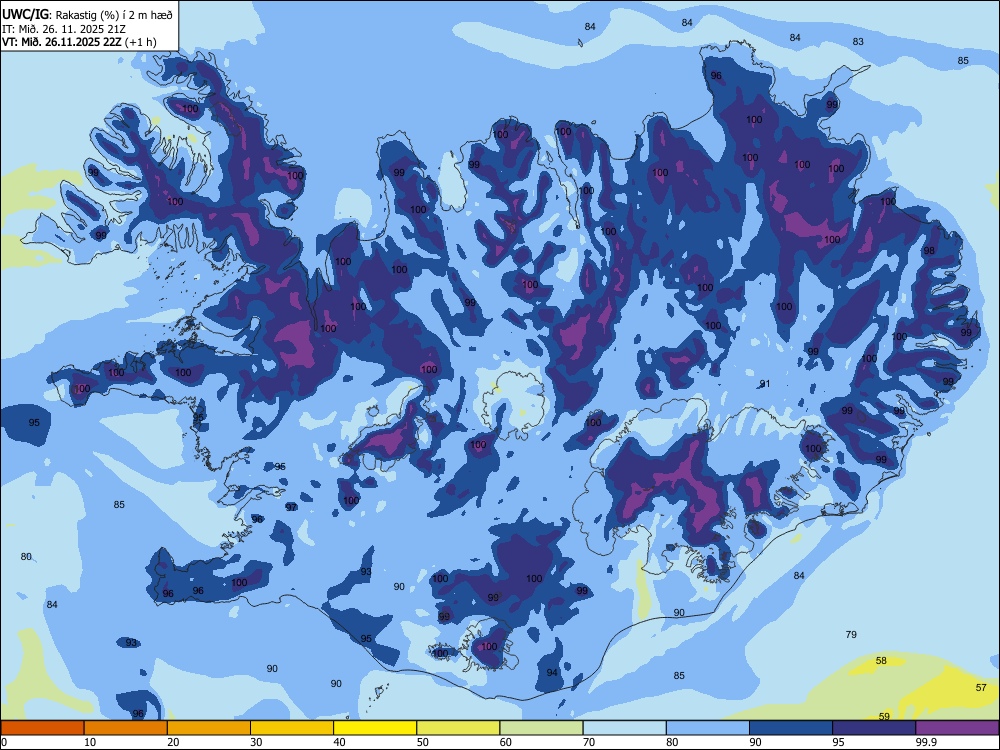Click the '98' humidity value on the map
1000x750 pixels.
pos(929,251)
